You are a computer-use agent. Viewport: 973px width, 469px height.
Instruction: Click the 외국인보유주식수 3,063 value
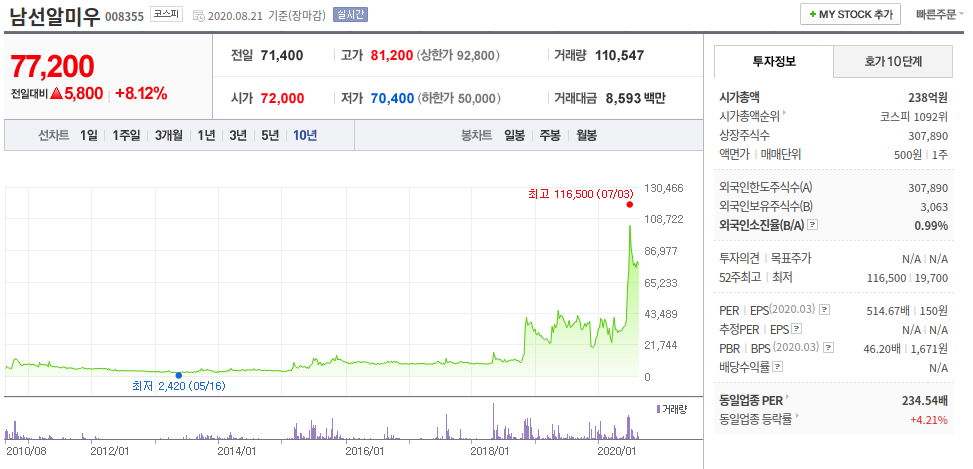[934, 207]
